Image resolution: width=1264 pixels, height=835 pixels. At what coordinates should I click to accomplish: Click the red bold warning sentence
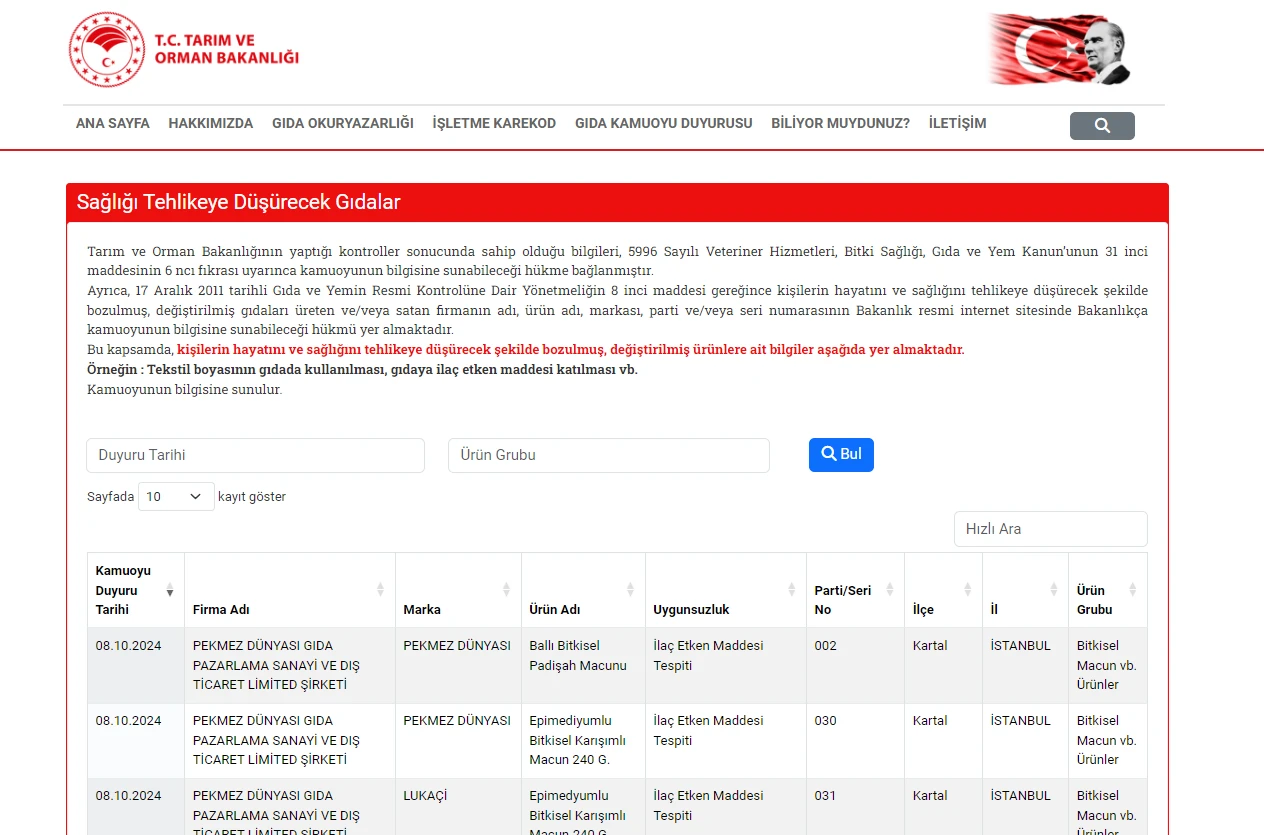coord(571,349)
